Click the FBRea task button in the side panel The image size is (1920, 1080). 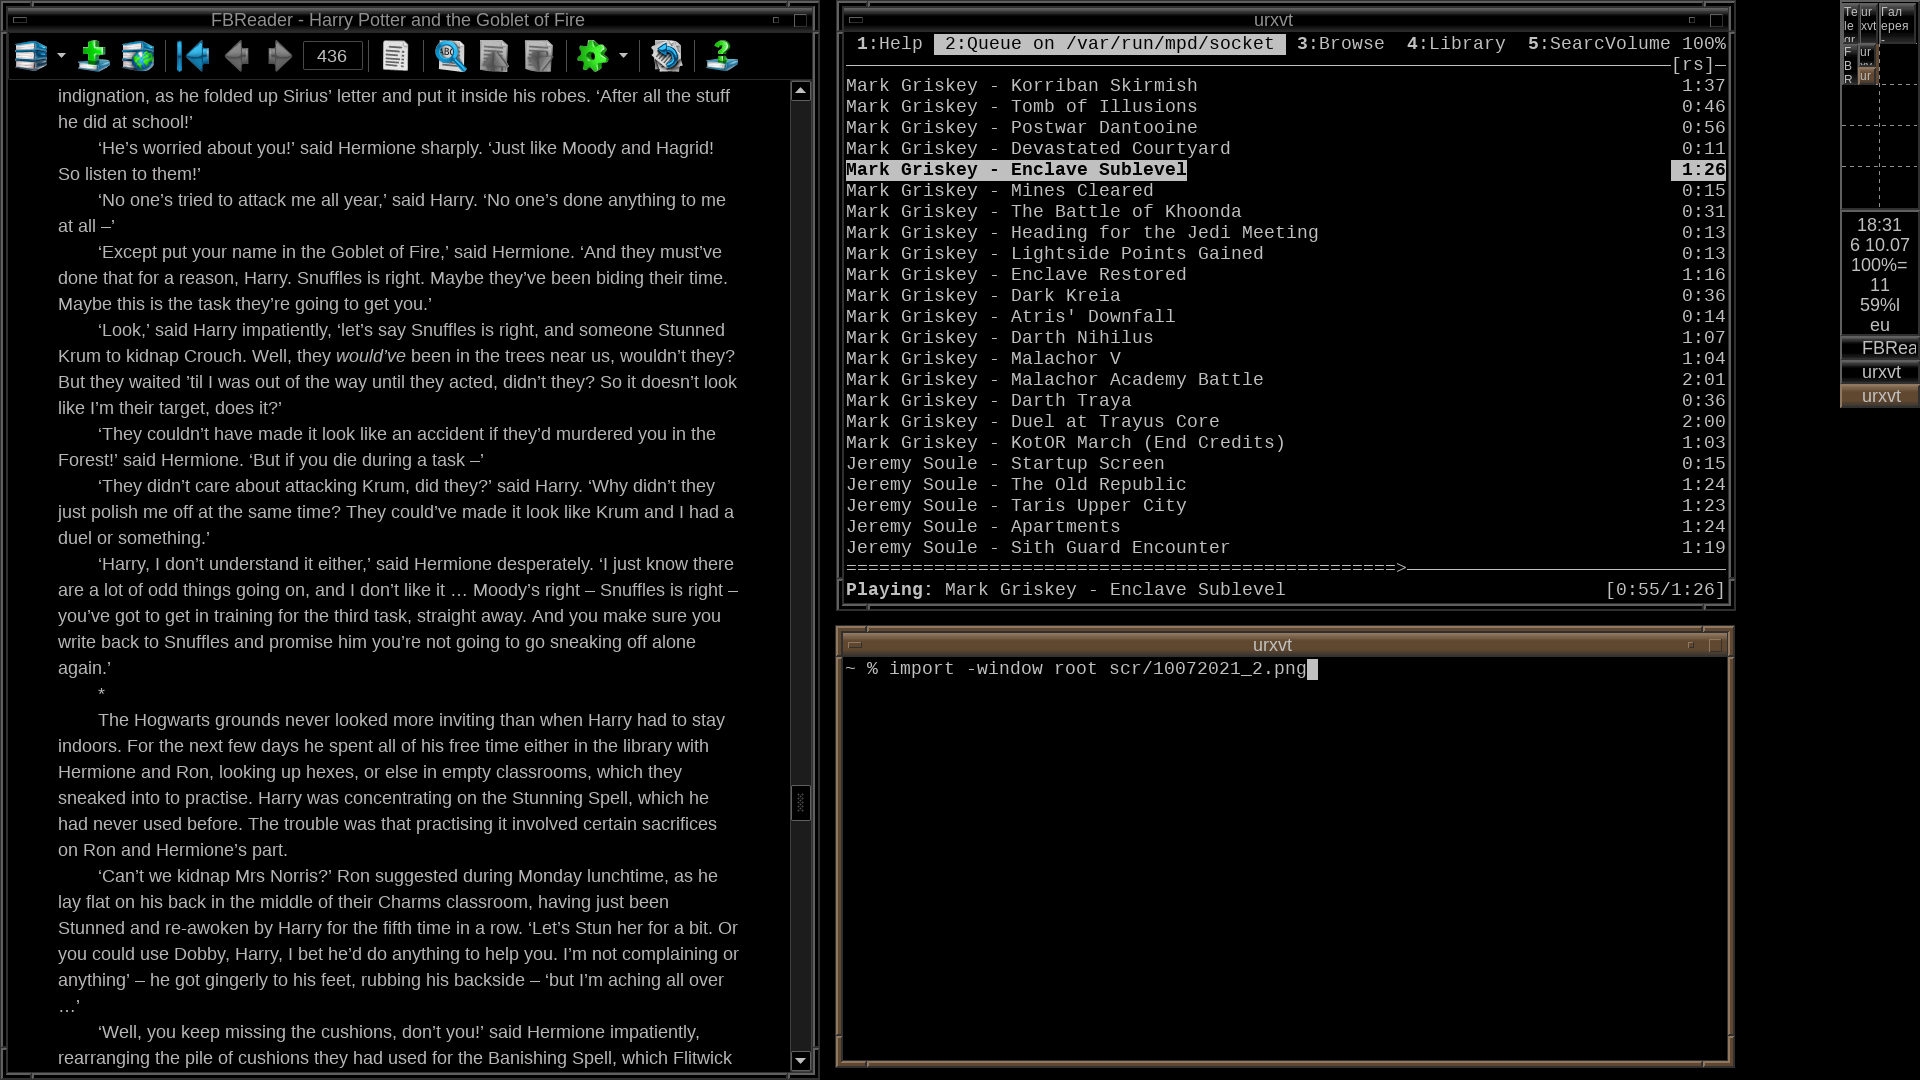[x=1880, y=348]
